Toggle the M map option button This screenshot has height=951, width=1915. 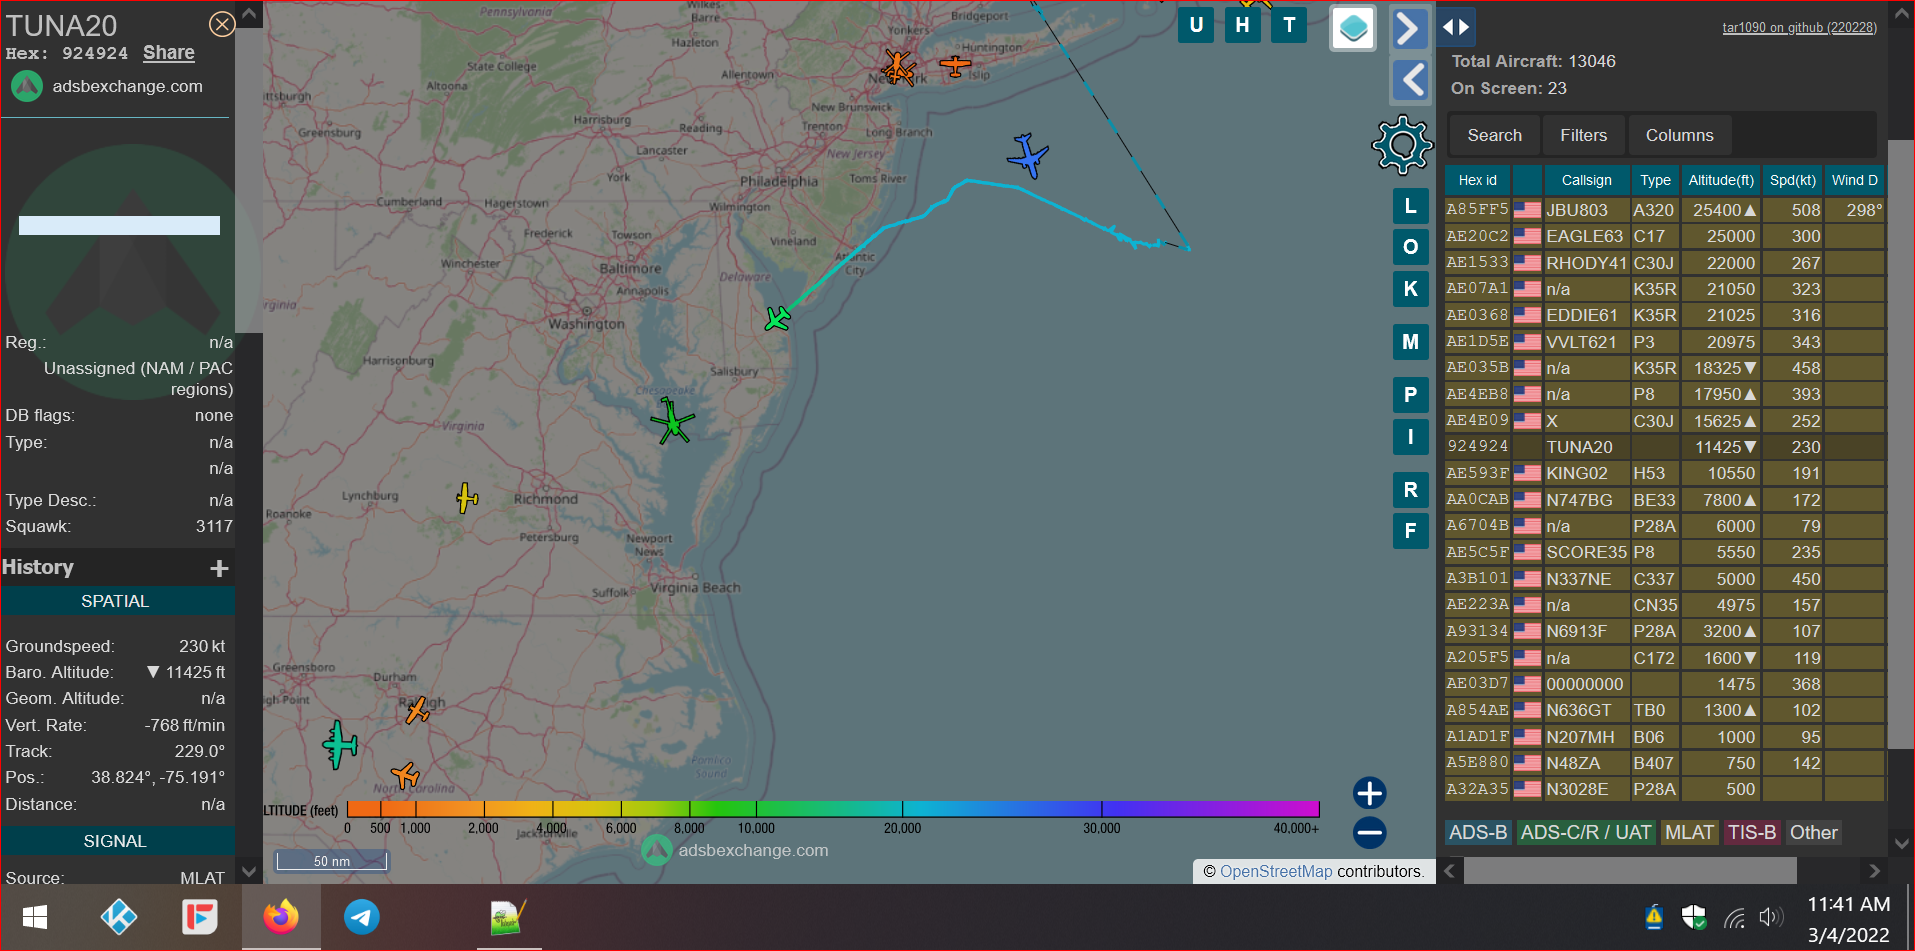[1410, 342]
